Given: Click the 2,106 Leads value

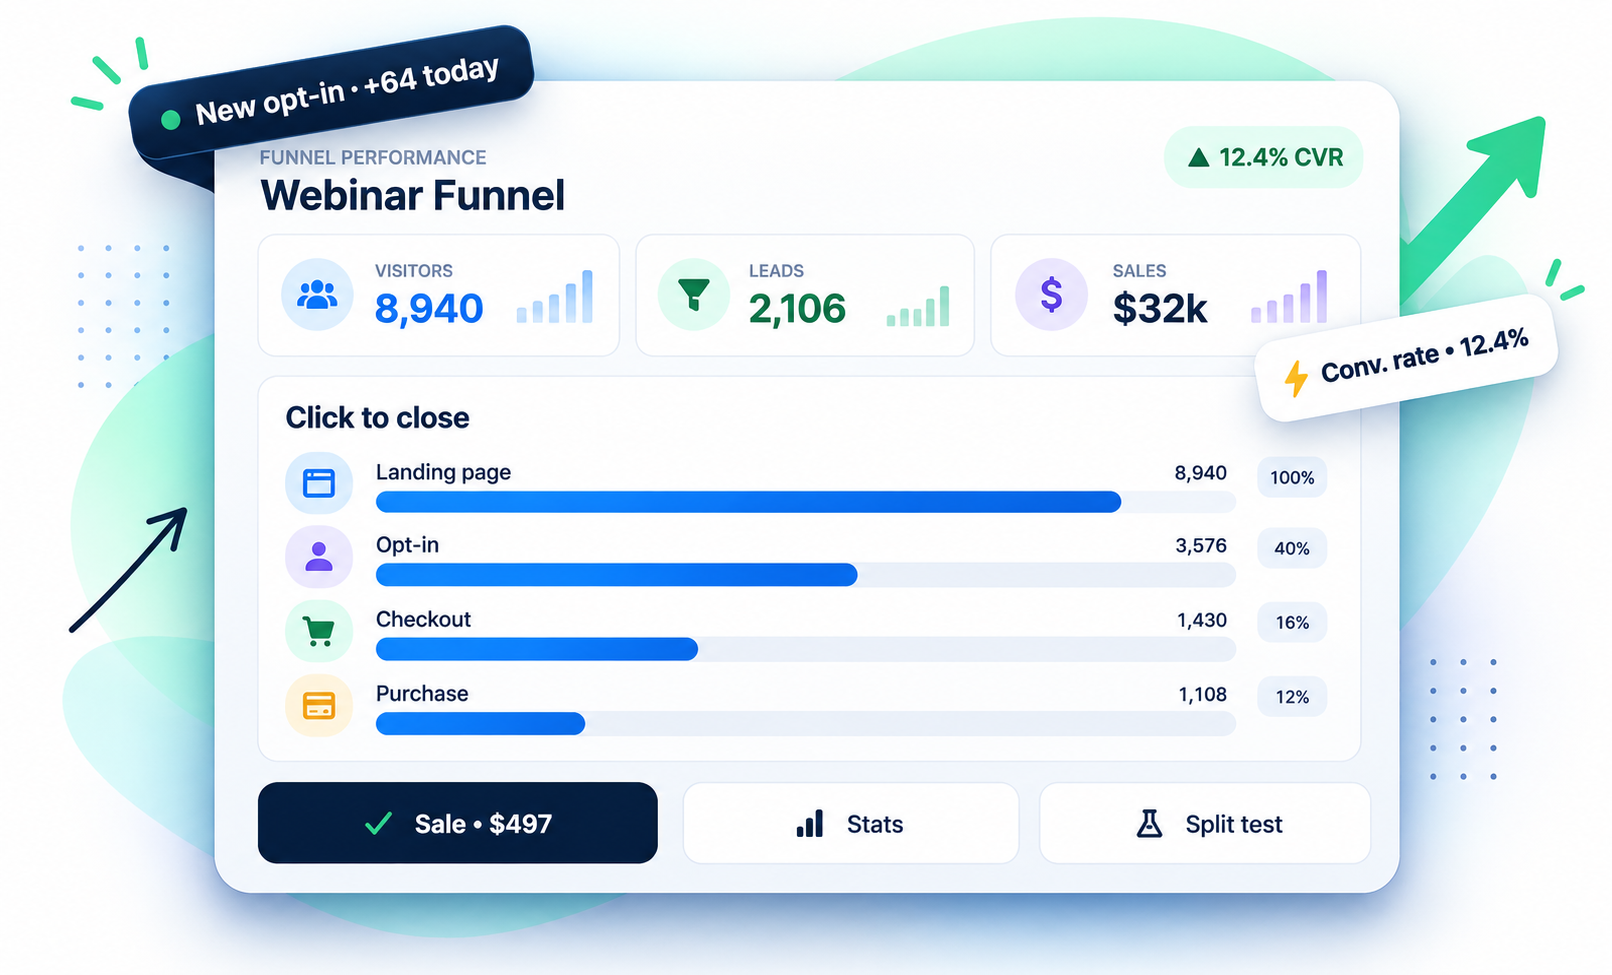Looking at the screenshot, I should 798,308.
